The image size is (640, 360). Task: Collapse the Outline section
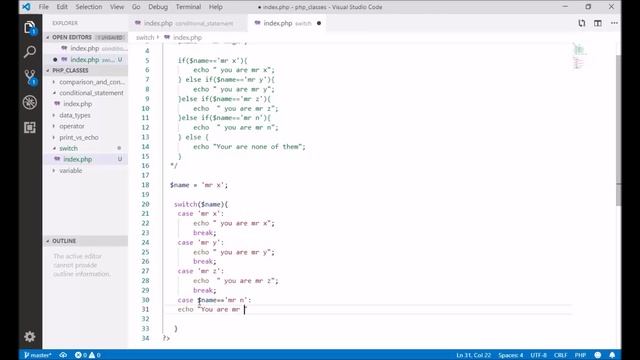pyautogui.click(x=85, y=241)
